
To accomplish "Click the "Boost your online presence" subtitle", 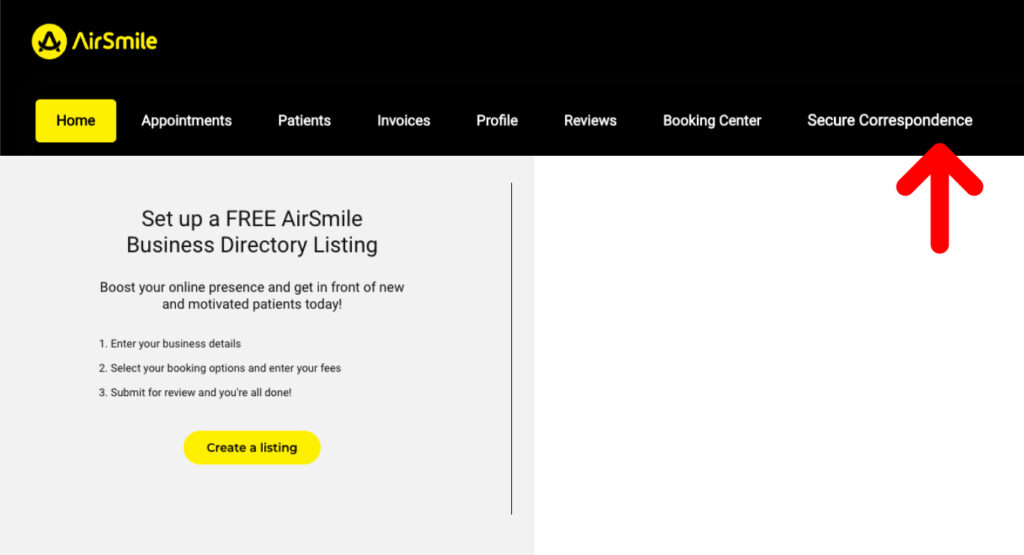I will 252,295.
